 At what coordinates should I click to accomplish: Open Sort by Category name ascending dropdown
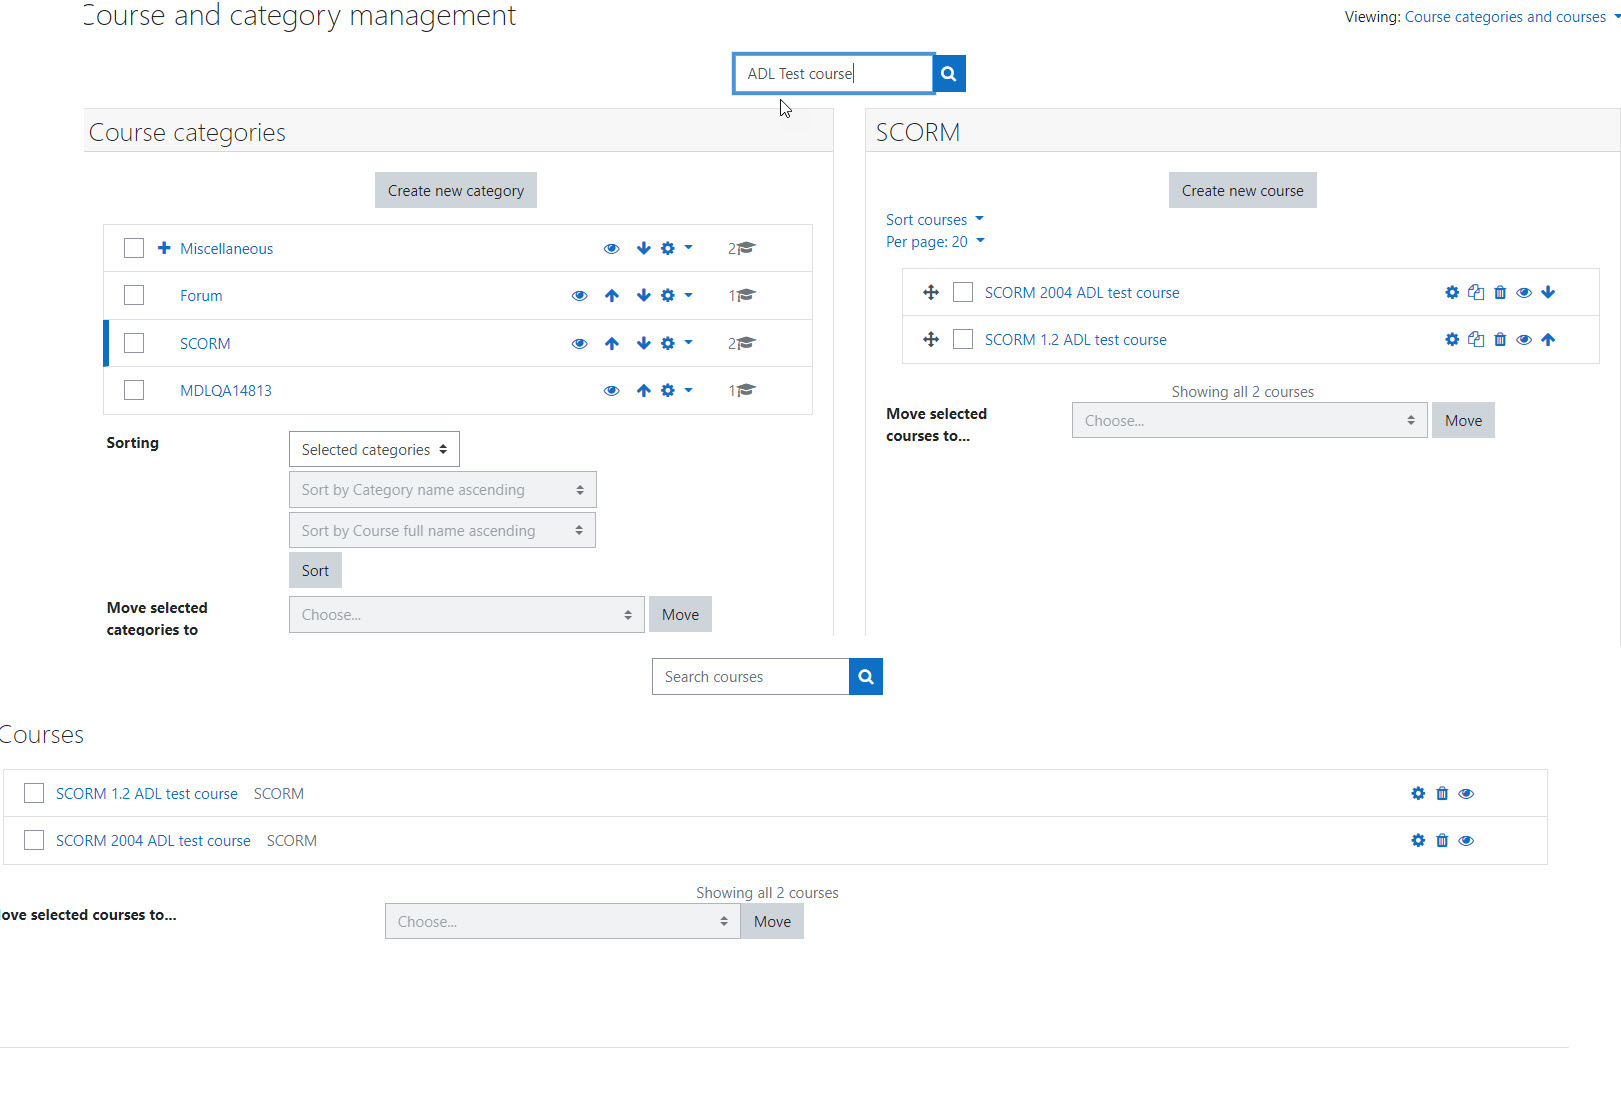442,490
